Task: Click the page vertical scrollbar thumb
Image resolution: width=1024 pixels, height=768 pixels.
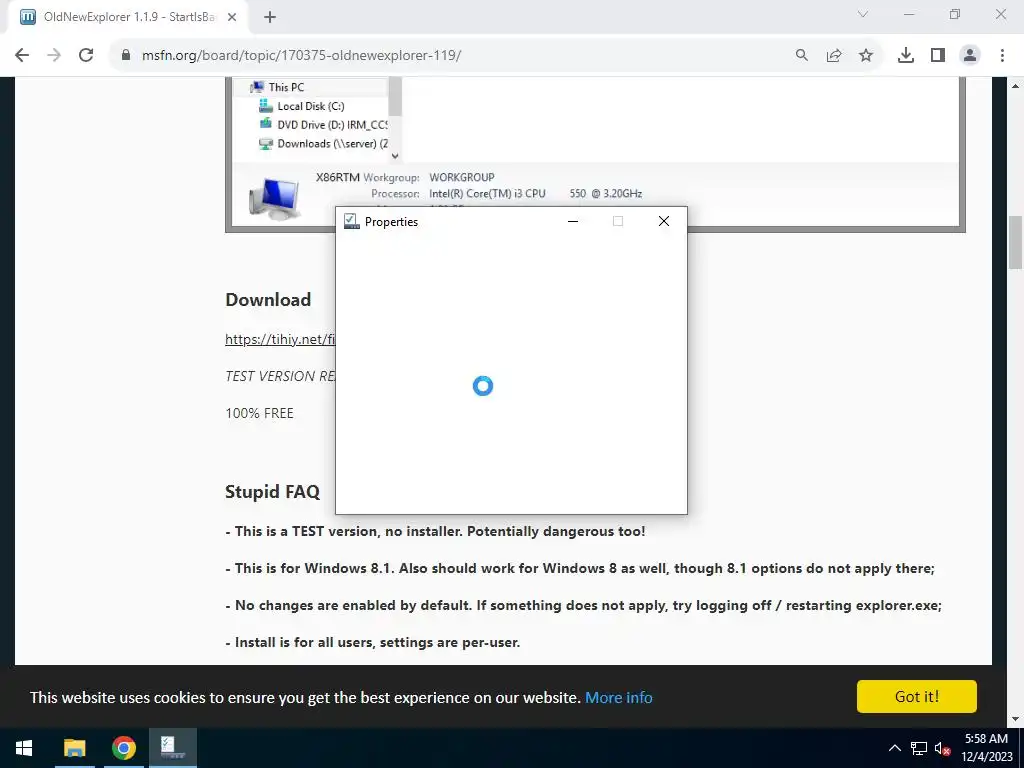Action: pyautogui.click(x=1015, y=242)
